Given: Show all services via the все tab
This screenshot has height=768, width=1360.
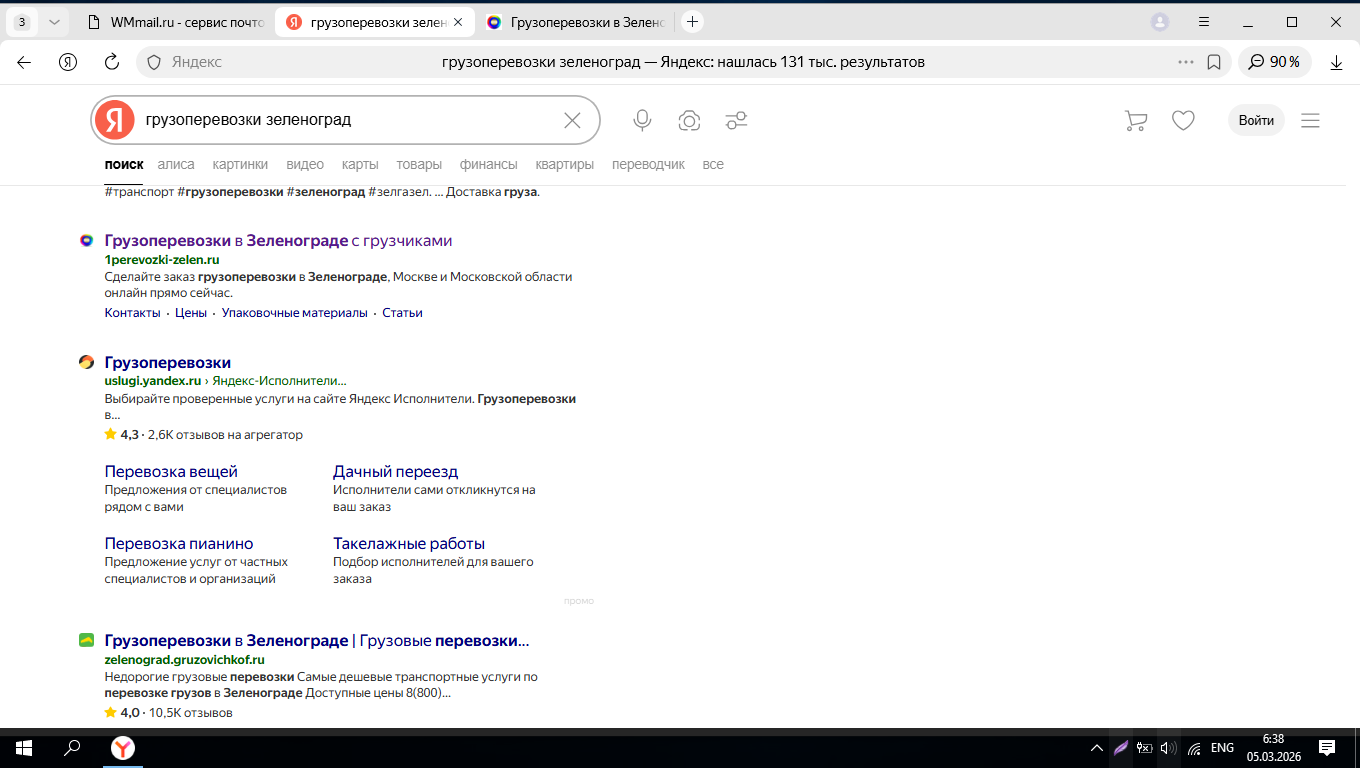Looking at the screenshot, I should (713, 164).
